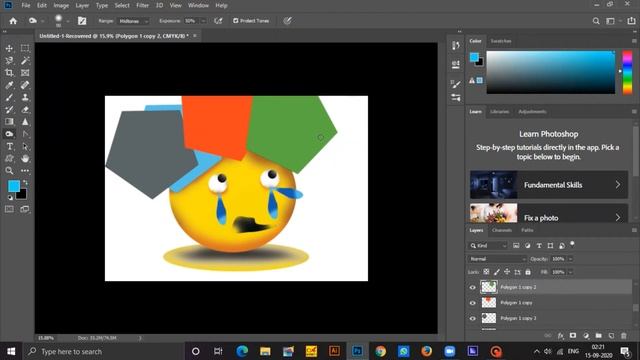Switch to the Swatches tab
The image size is (640, 360).
pos(501,41)
